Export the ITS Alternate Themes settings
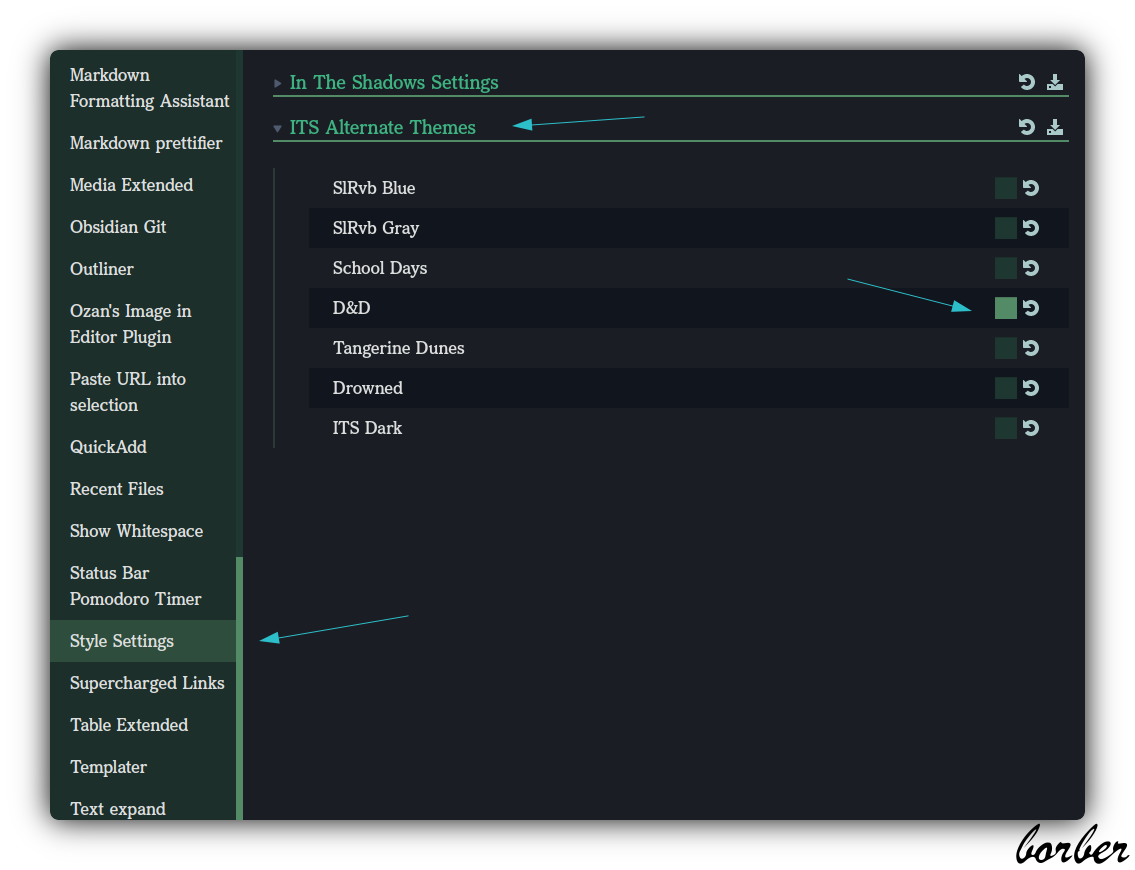 (1055, 127)
